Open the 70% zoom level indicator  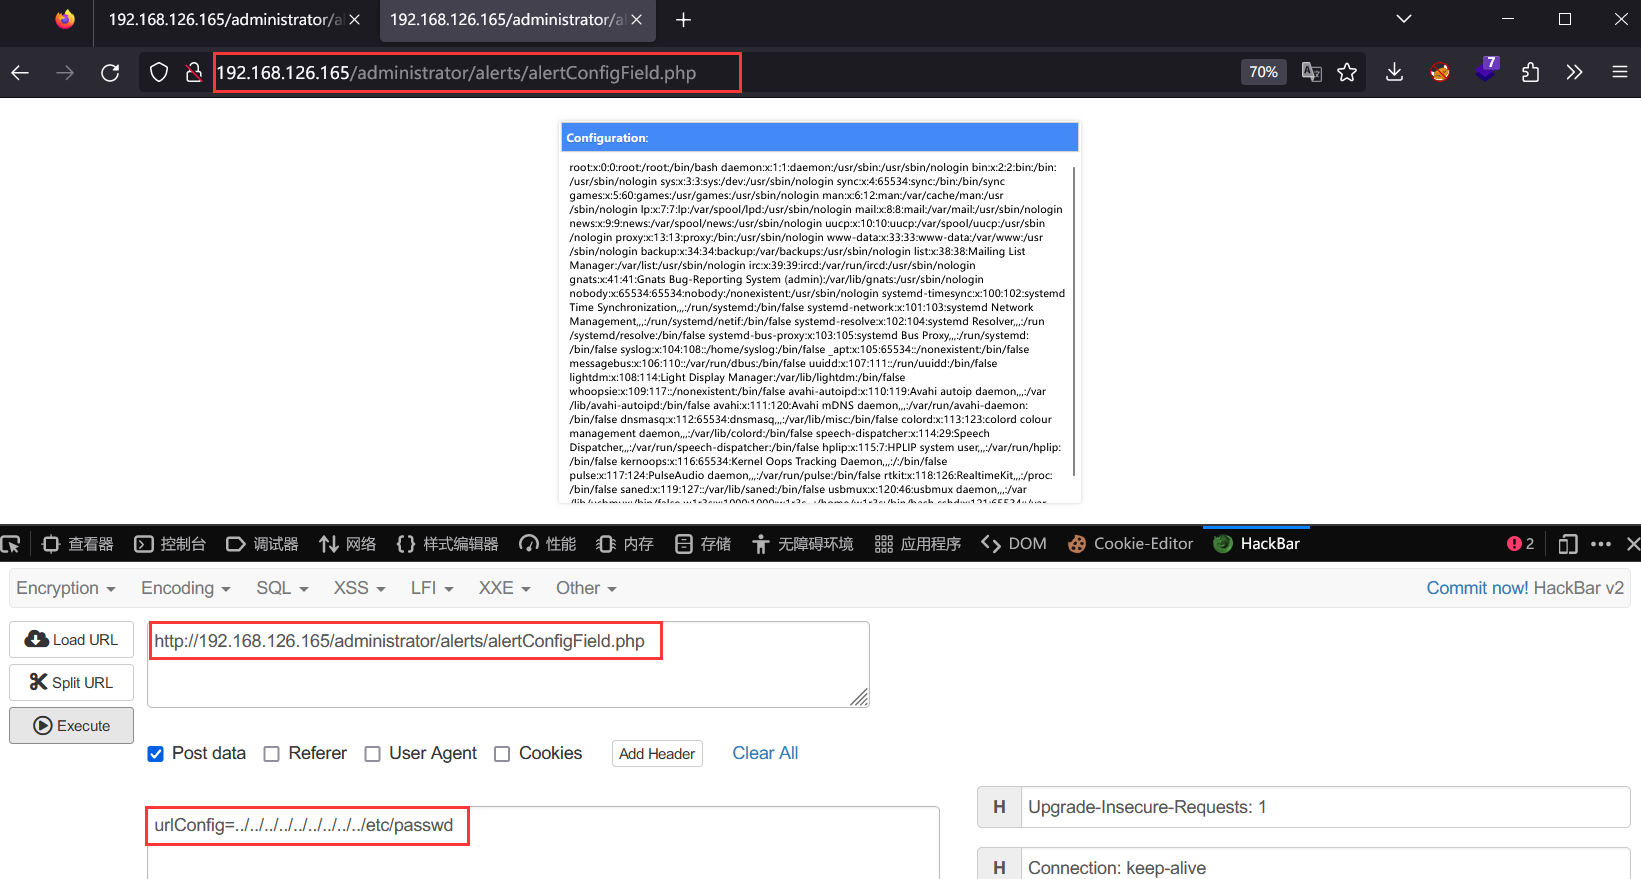1263,72
